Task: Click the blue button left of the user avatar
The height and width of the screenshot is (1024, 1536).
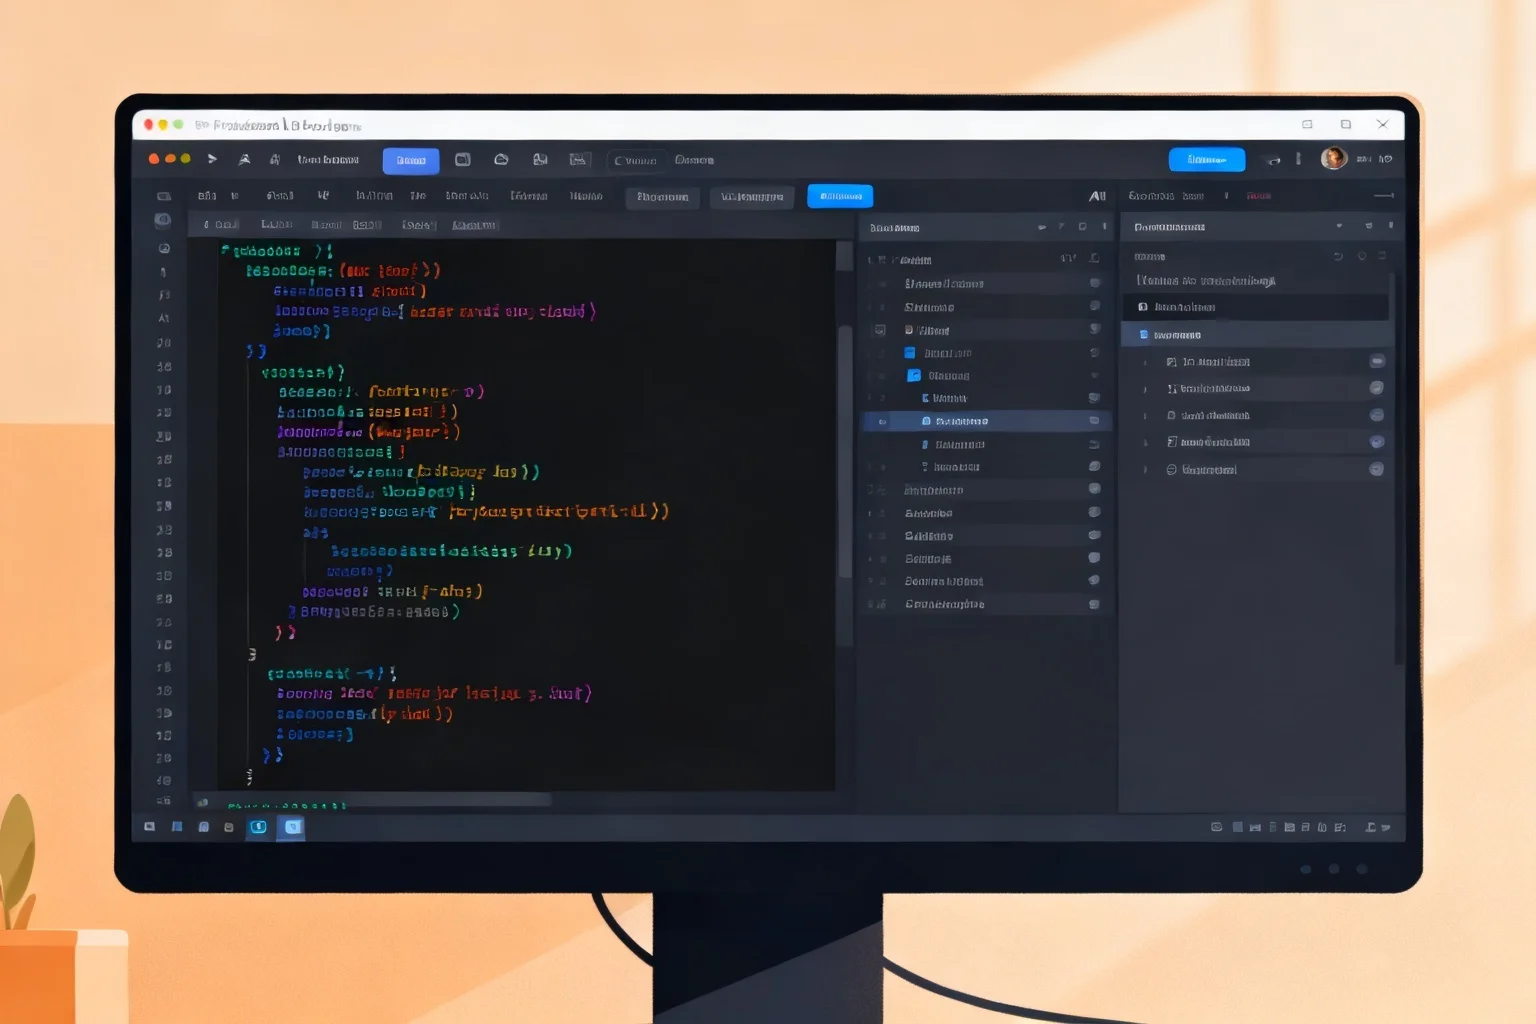Action: [1207, 160]
